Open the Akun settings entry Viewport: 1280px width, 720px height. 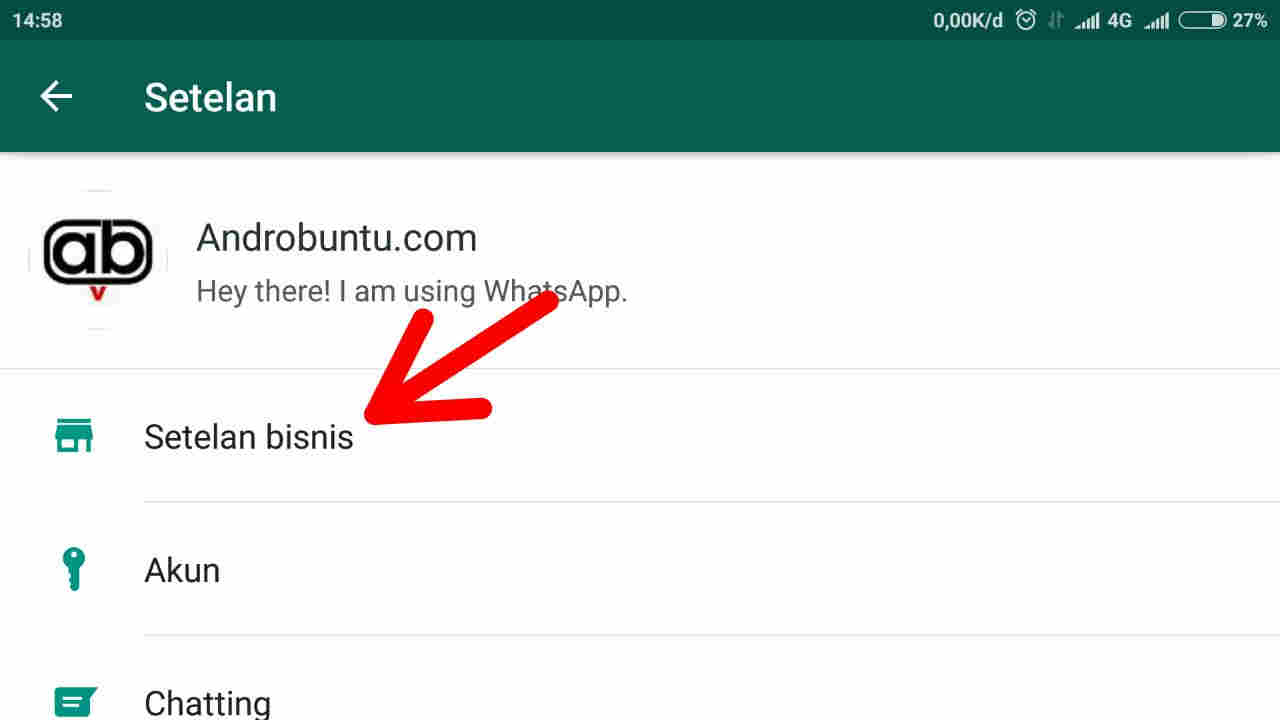coord(640,569)
